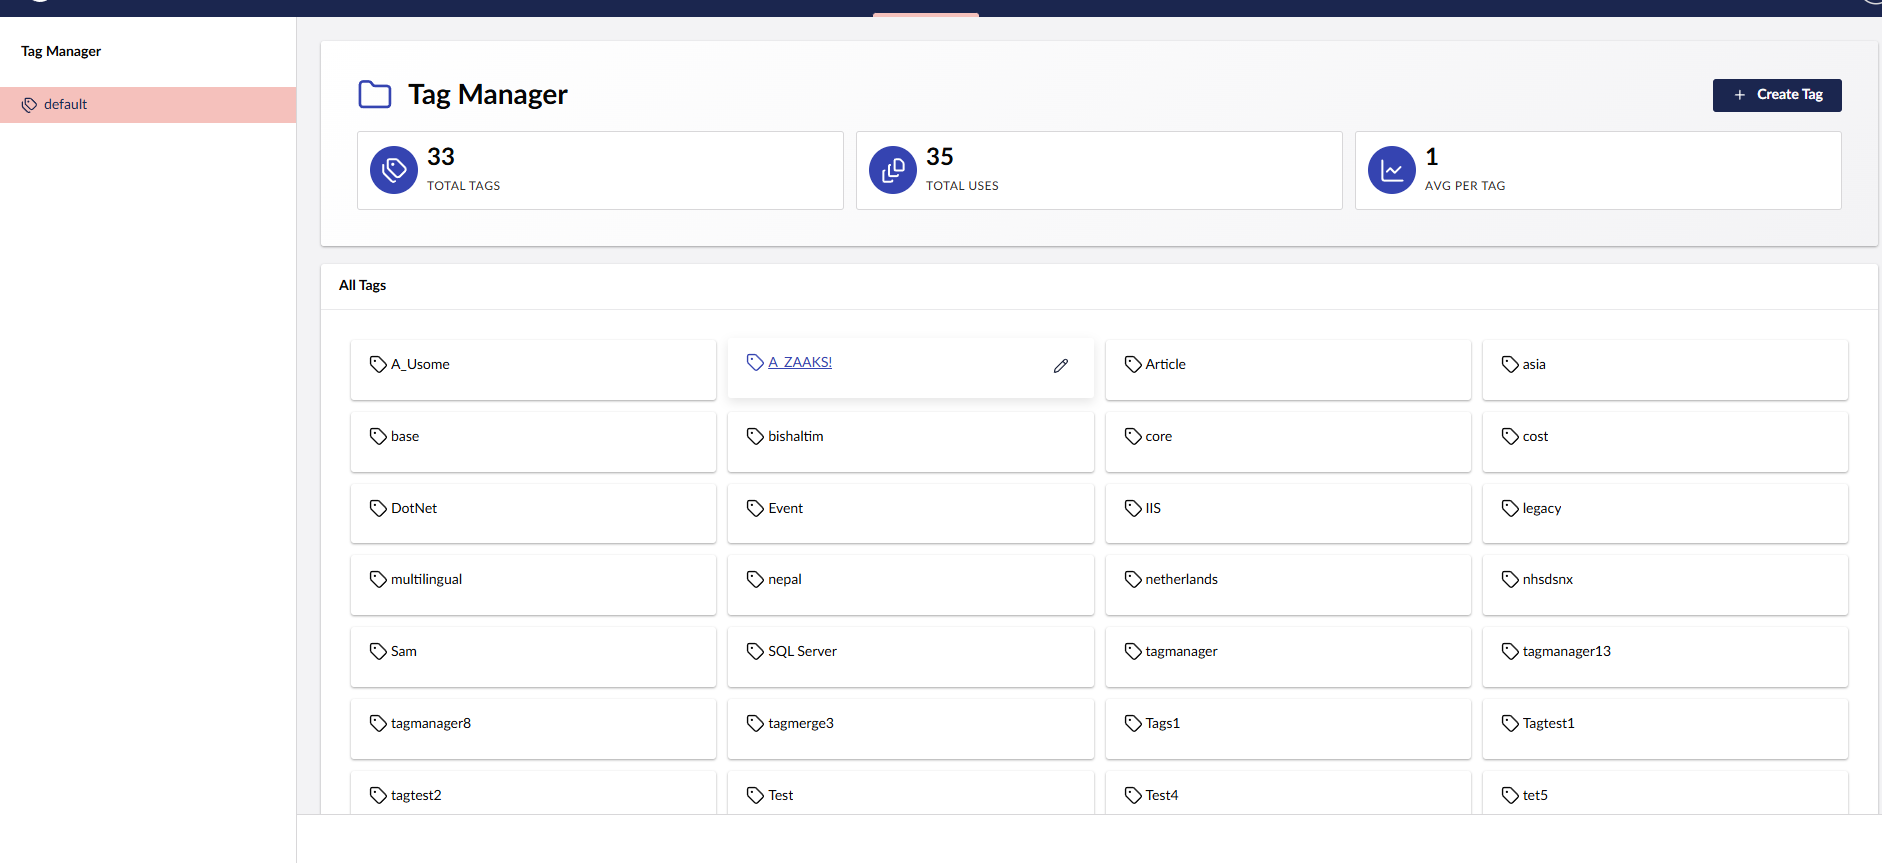Click the tag icon beside base
1882x863 pixels.
(x=378, y=436)
